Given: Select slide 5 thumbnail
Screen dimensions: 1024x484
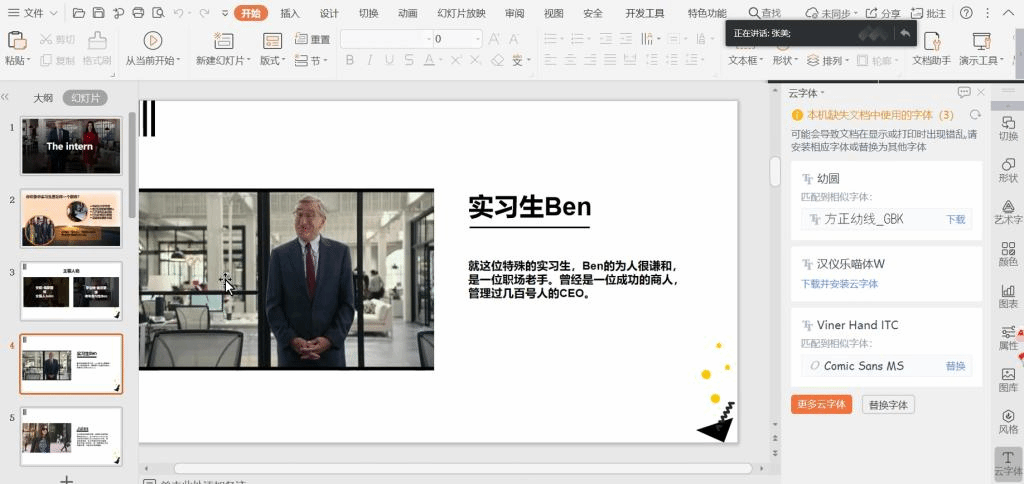Looking at the screenshot, I should click(71, 436).
